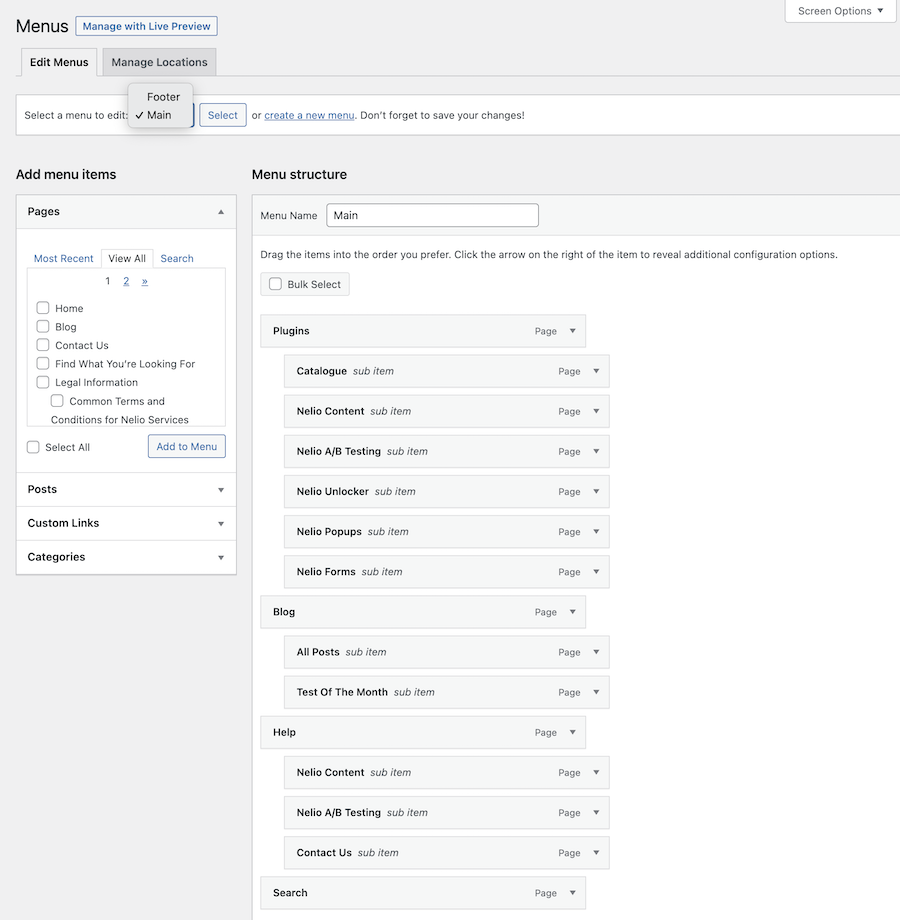Select the Plugins menu item bar
Viewport: 900px width, 920px height.
[x=423, y=331]
